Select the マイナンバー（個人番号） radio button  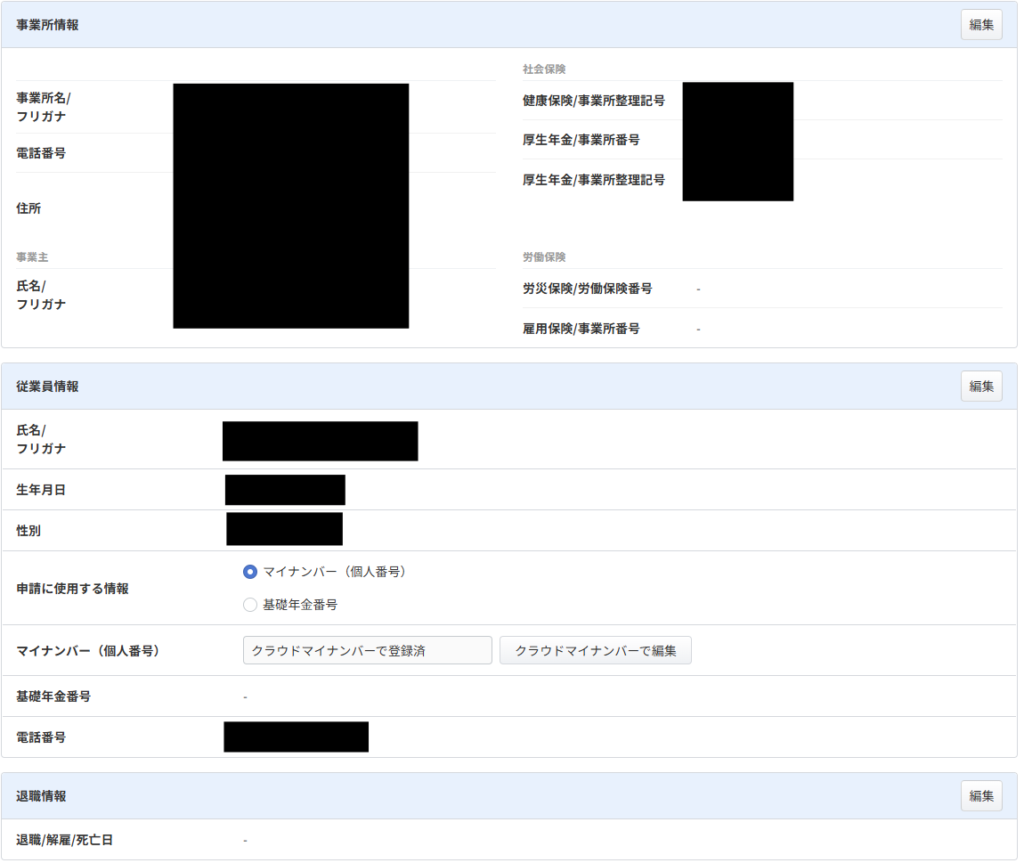pyautogui.click(x=250, y=572)
